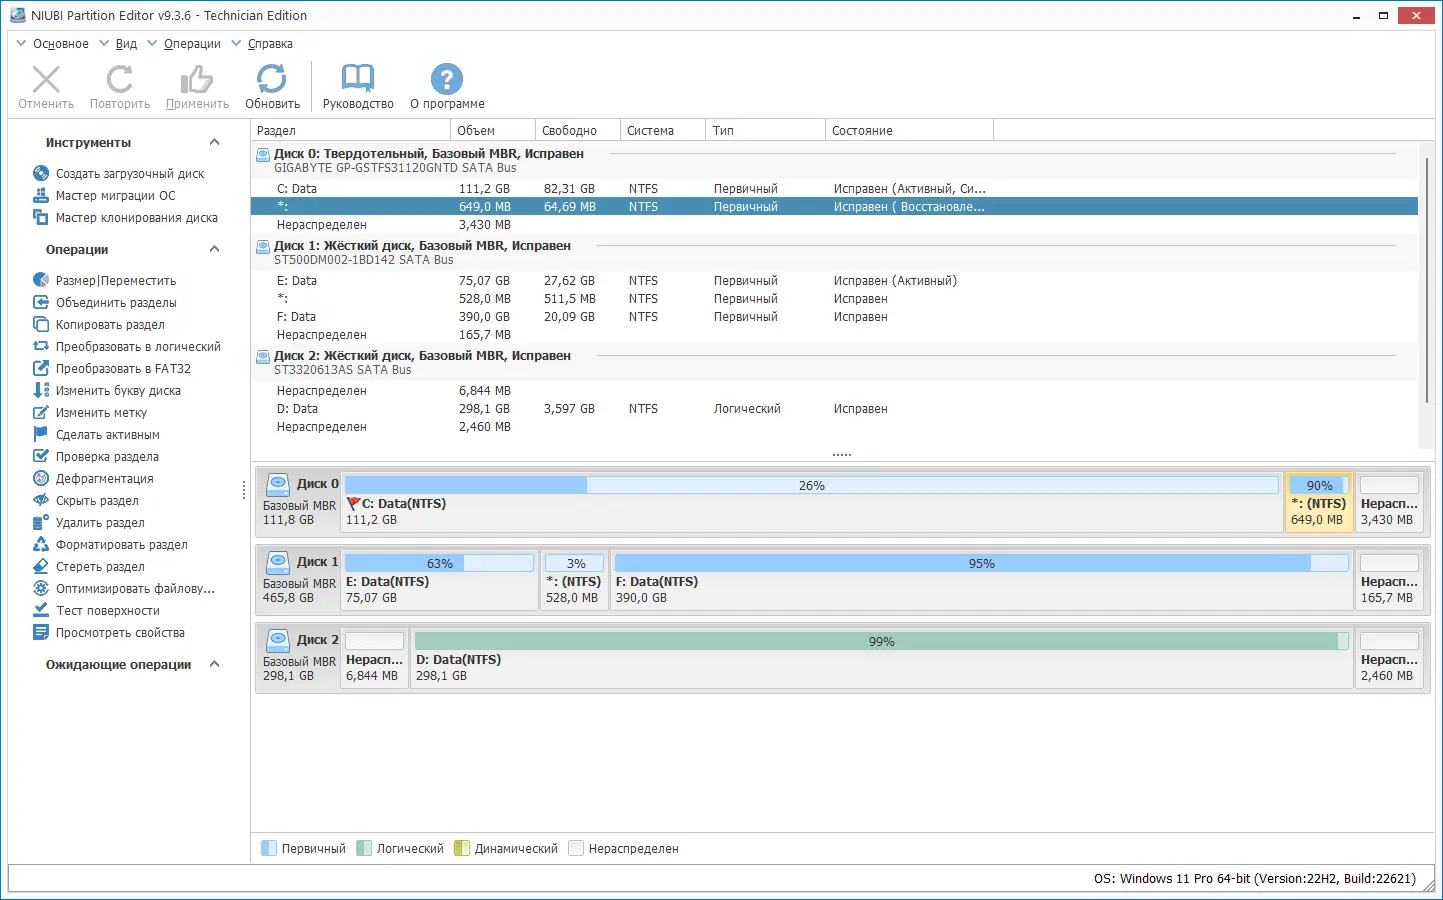This screenshot has width=1443, height=900.
Task: Select Дефрагментация operation
Action: click(104, 479)
